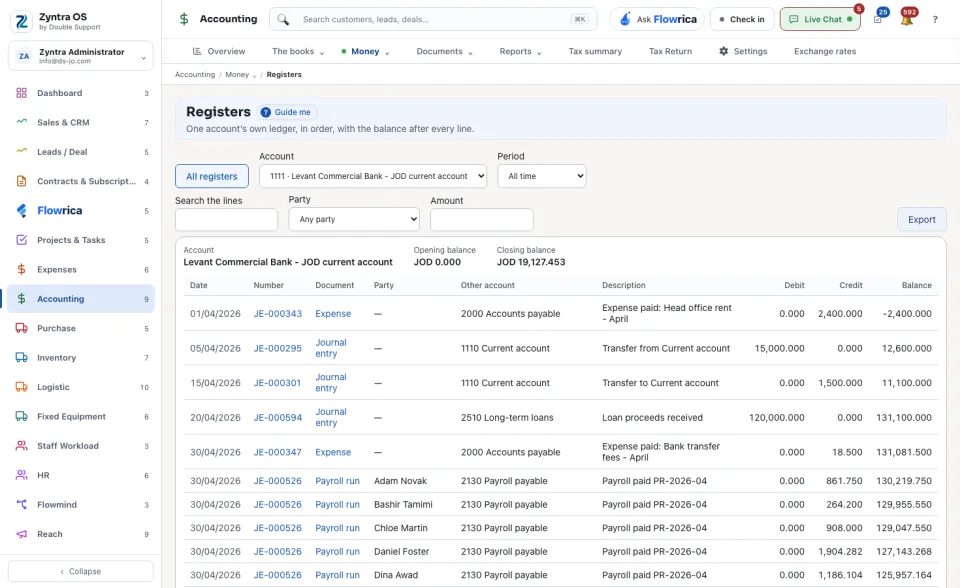Viewport: 960px width, 588px height.
Task: Expand the Zyntra Administrator account switcher
Action: click(81, 56)
